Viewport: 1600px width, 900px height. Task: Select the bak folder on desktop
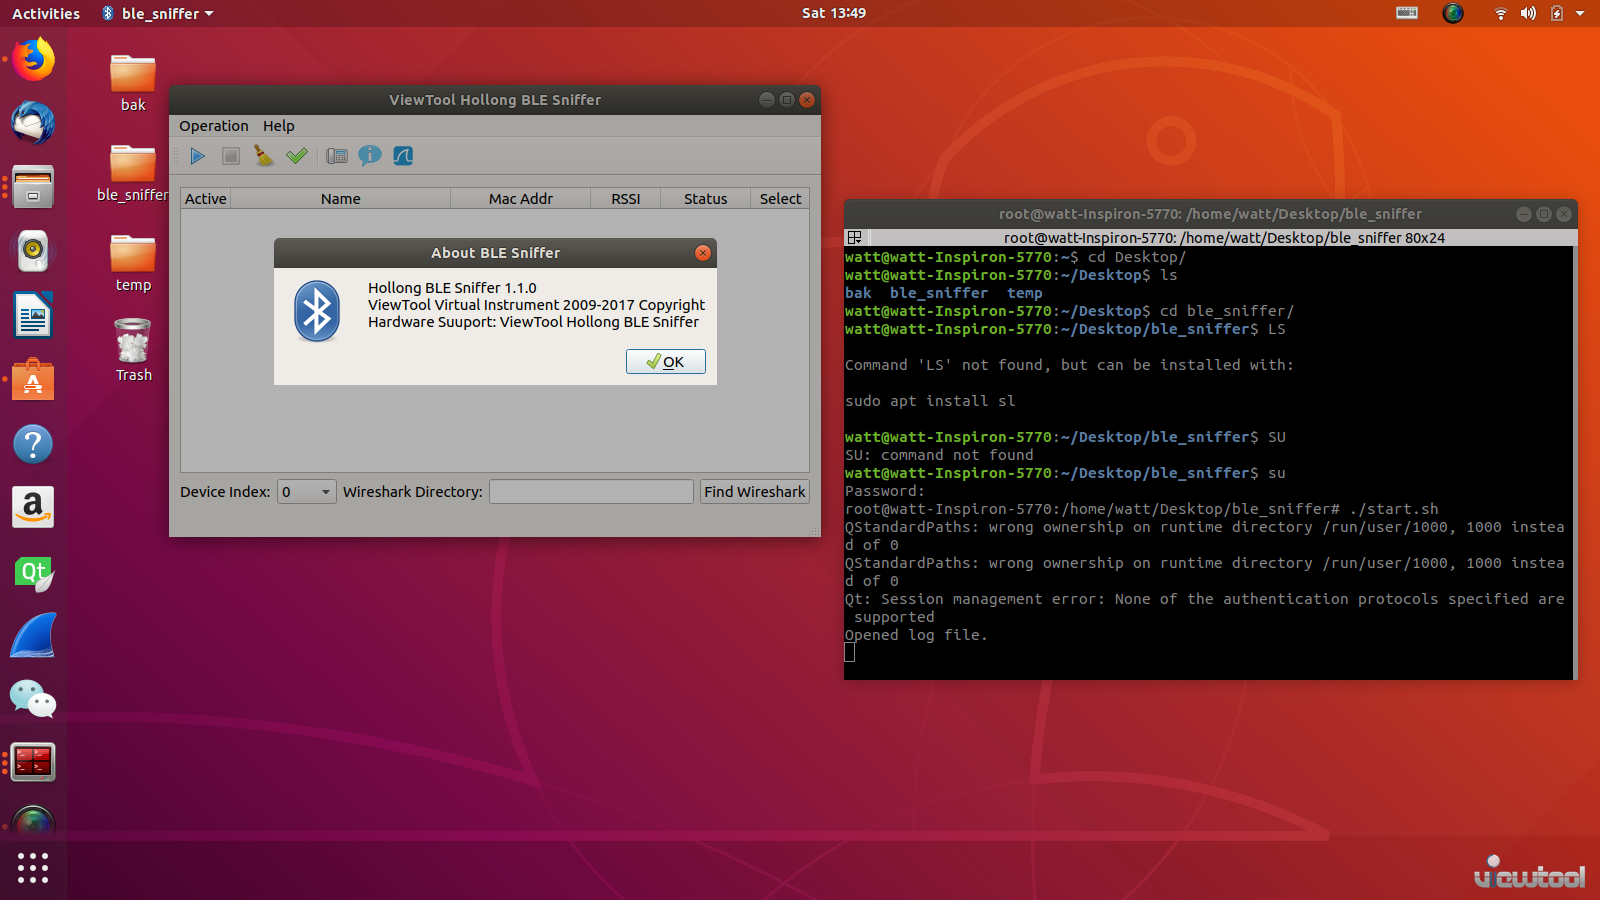133,84
